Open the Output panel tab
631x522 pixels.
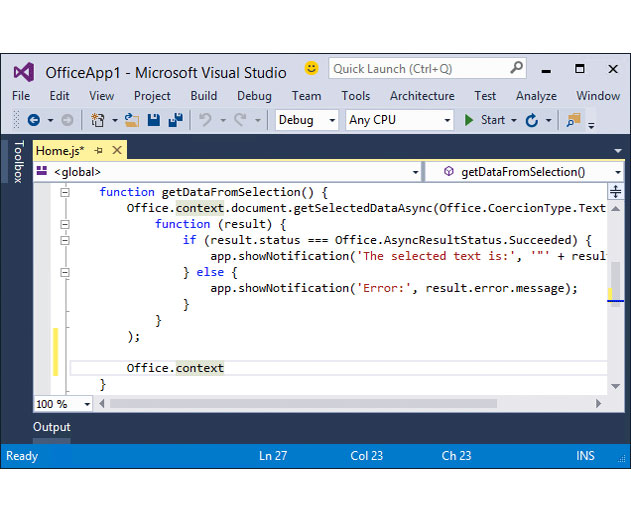click(x=52, y=427)
